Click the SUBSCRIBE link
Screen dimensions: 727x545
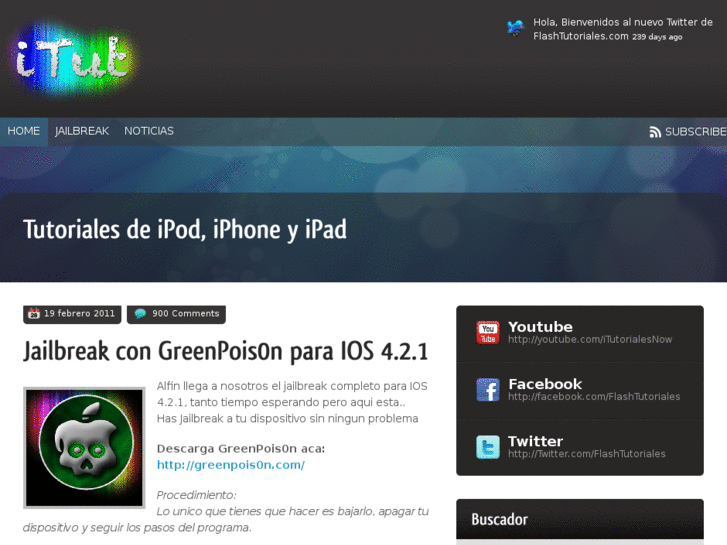(x=695, y=132)
